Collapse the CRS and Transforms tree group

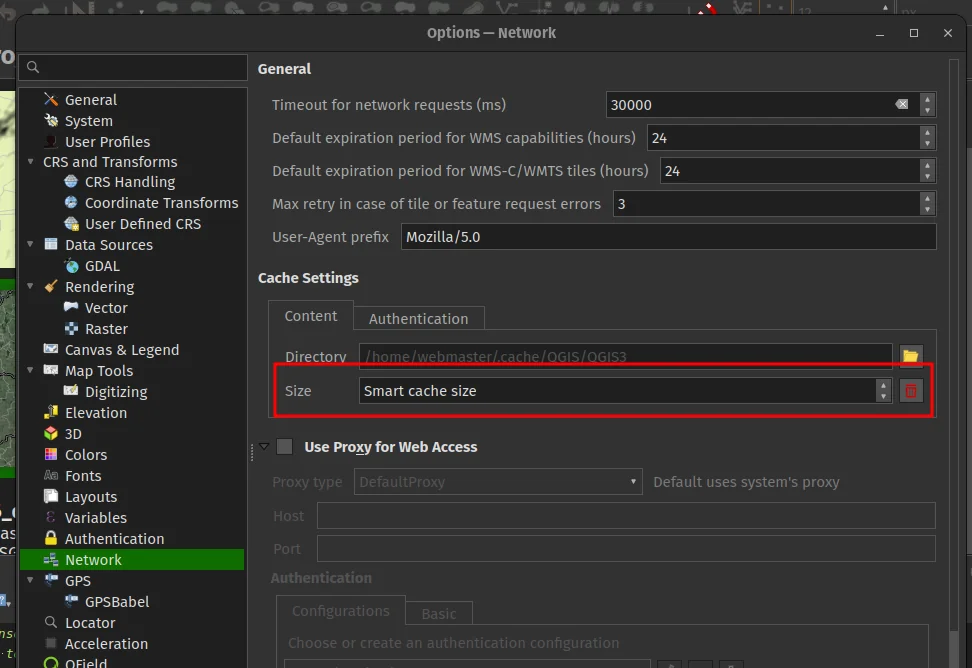pos(31,162)
